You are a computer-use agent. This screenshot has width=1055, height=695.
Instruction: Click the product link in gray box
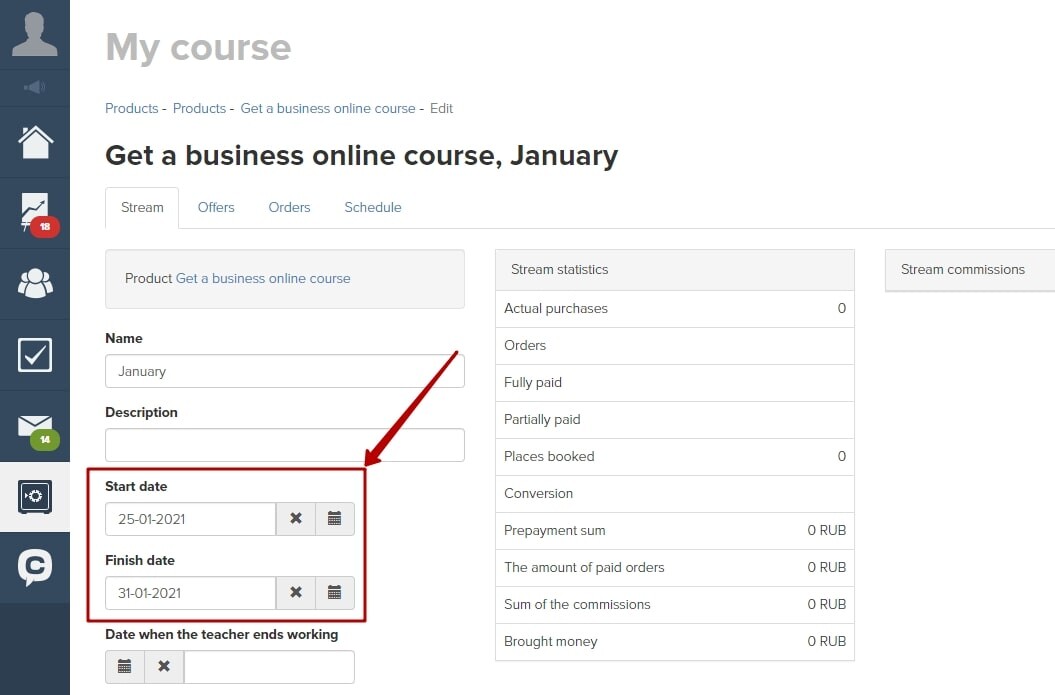point(263,278)
